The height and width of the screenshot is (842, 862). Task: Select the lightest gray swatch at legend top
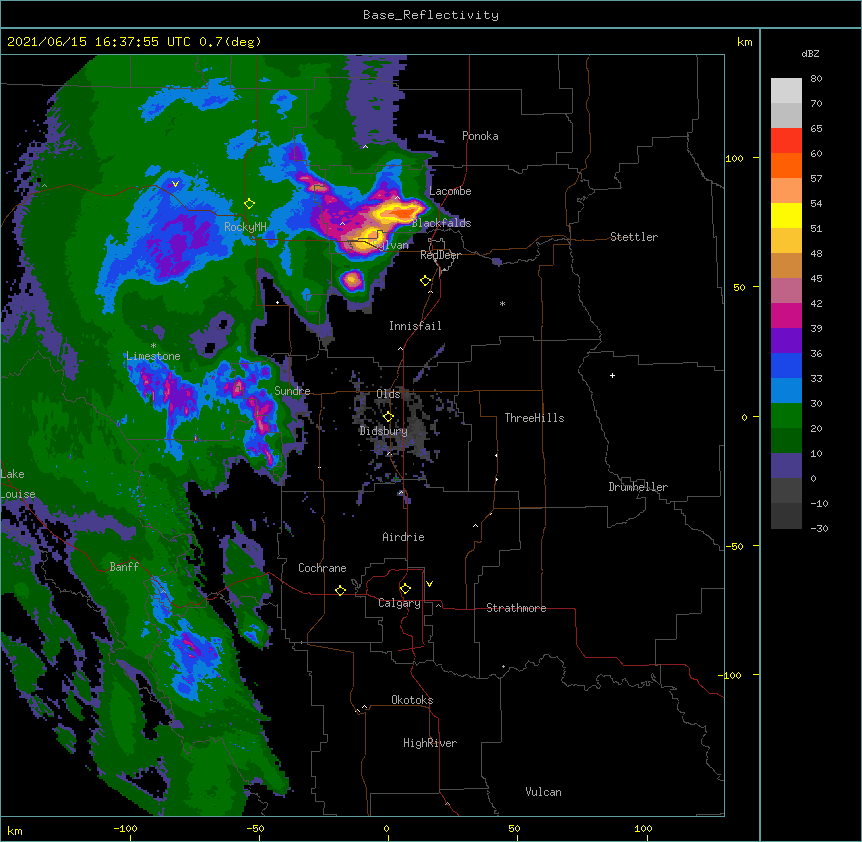pyautogui.click(x=786, y=91)
